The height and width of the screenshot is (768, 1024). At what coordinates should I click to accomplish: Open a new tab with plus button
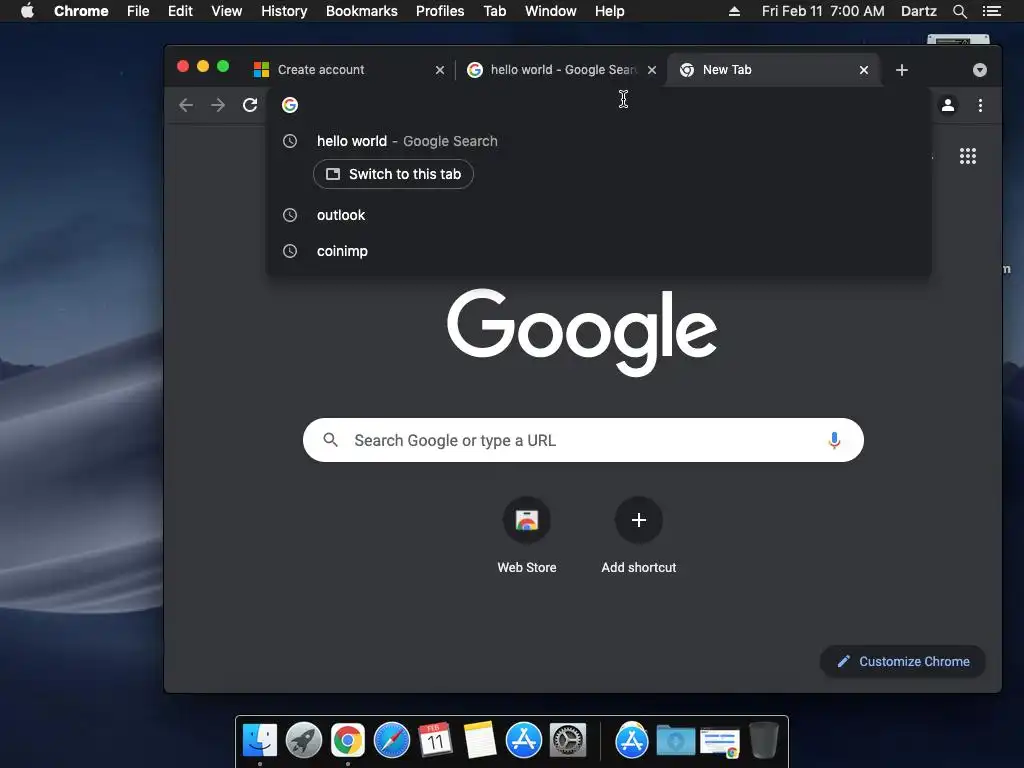point(902,70)
